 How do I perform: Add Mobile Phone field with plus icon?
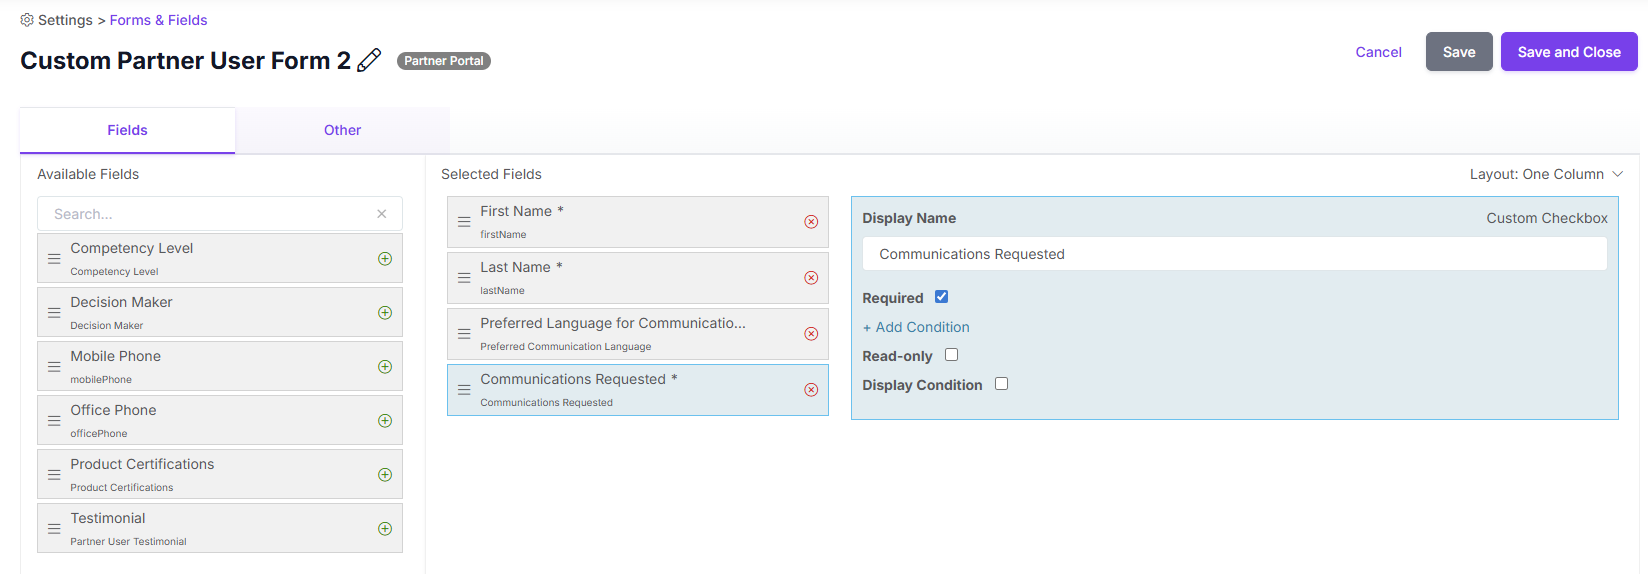pos(385,367)
